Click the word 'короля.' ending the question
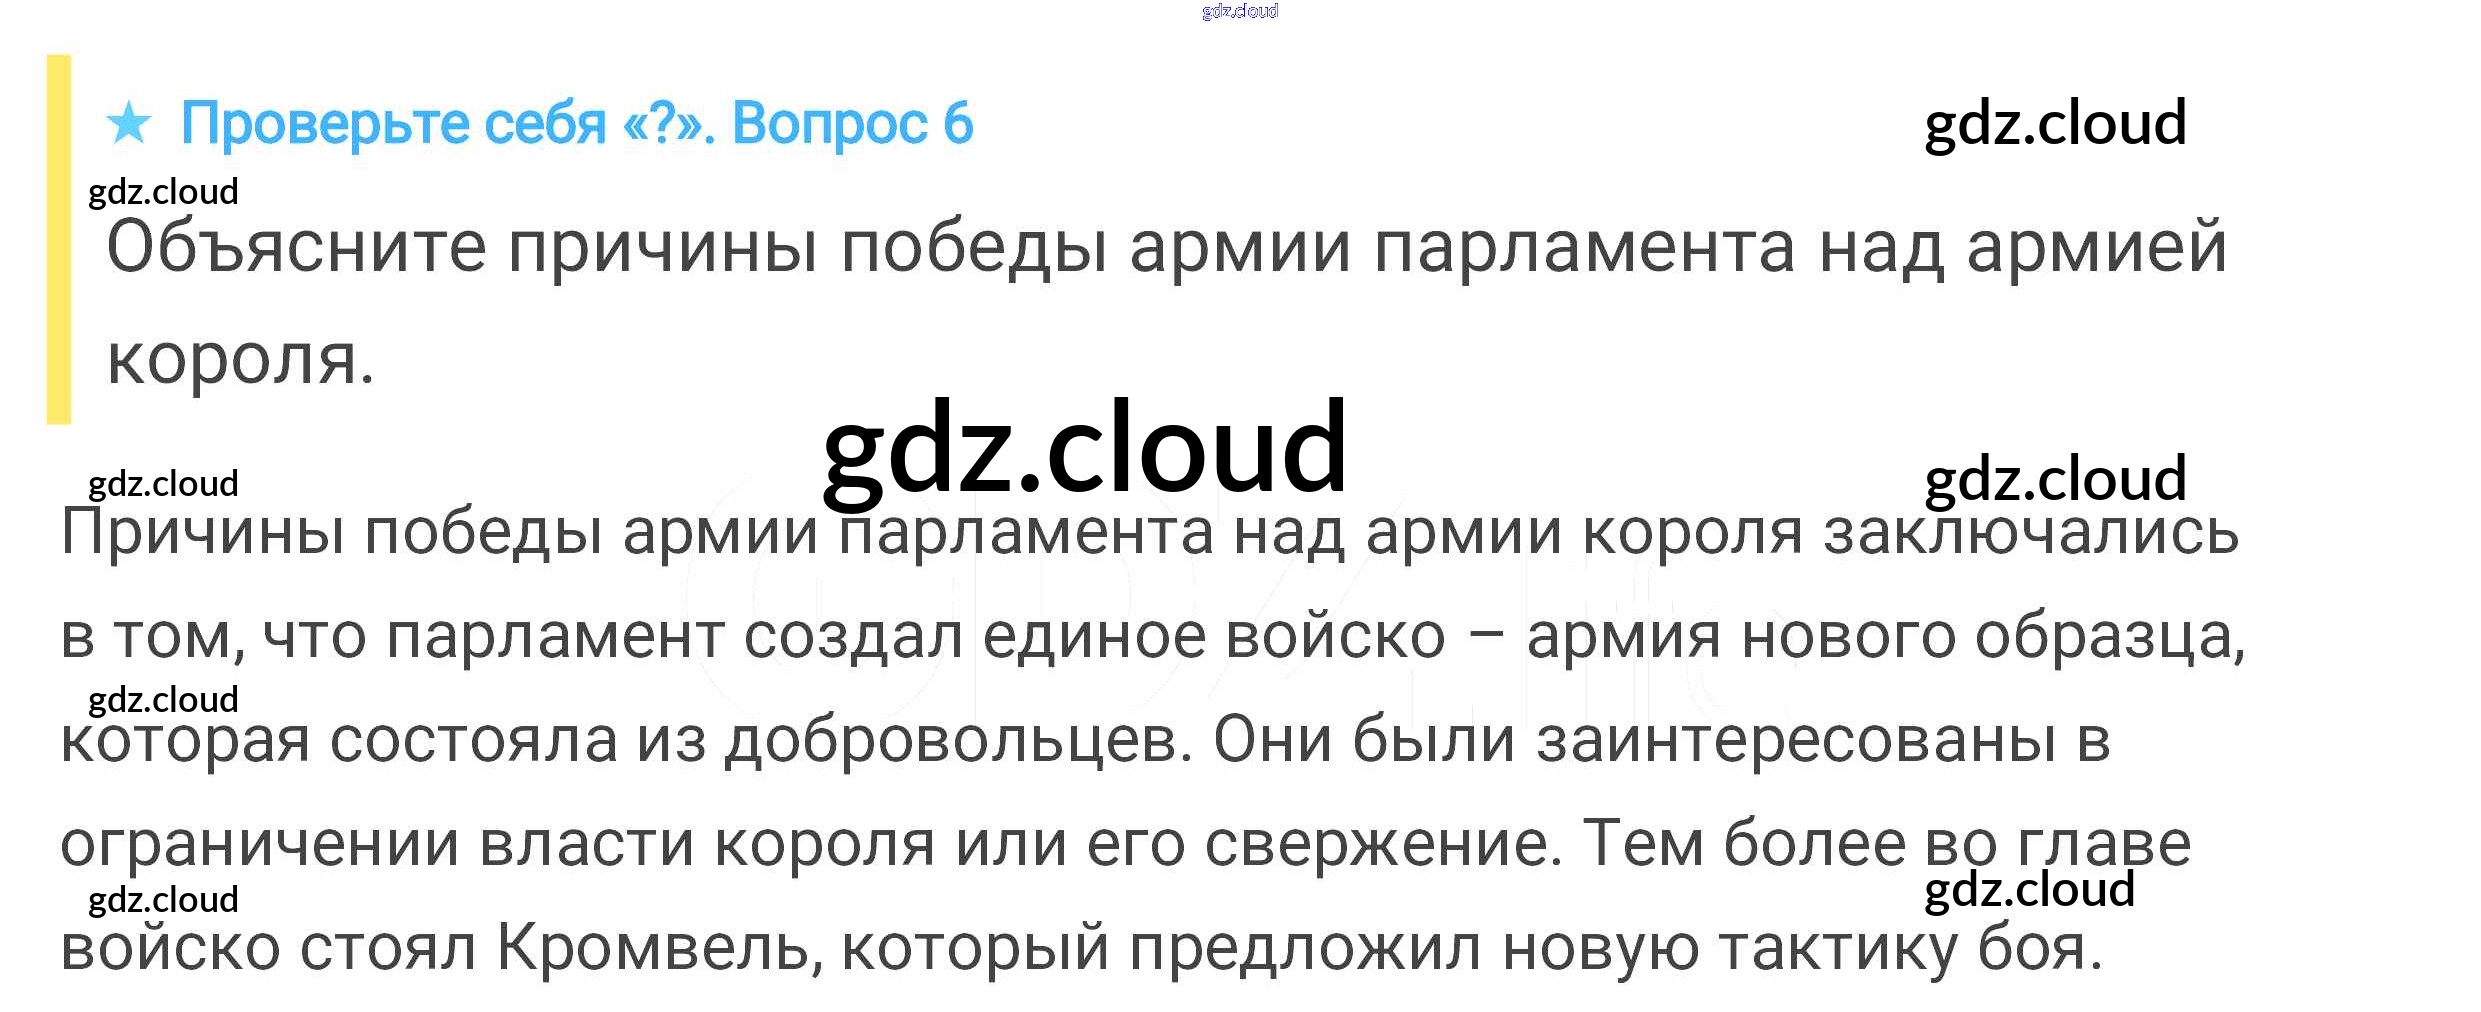 [x=240, y=360]
